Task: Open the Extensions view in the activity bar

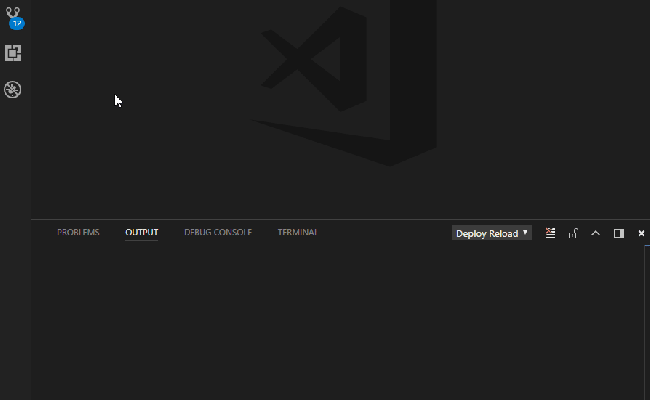Action: tap(13, 53)
